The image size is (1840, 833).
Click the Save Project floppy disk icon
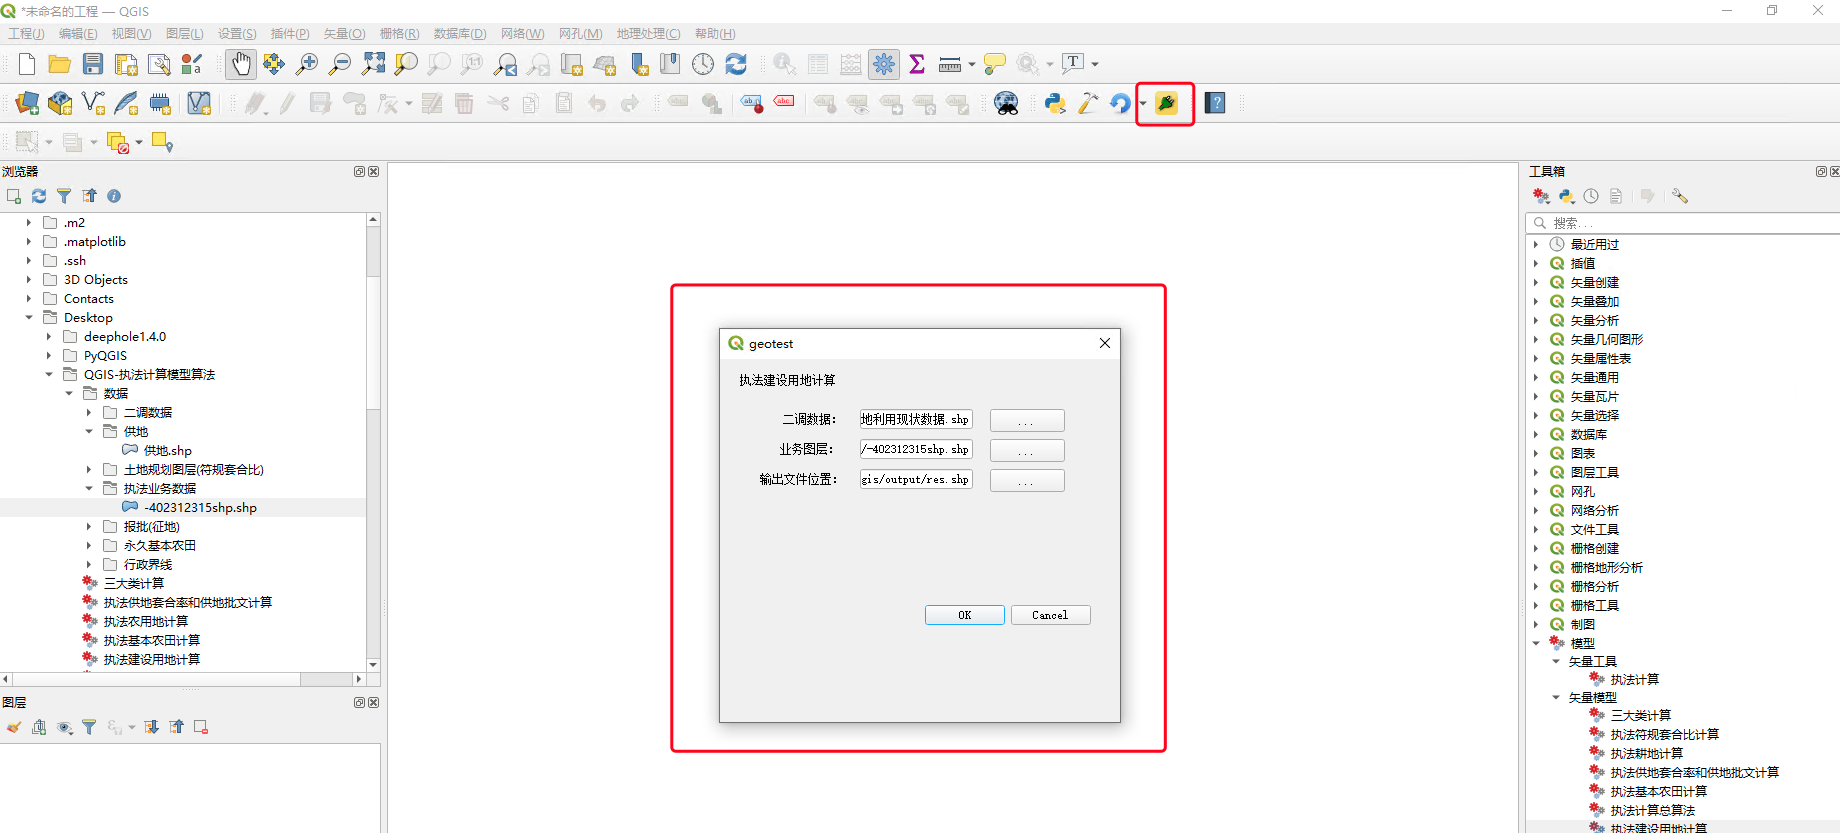[93, 64]
